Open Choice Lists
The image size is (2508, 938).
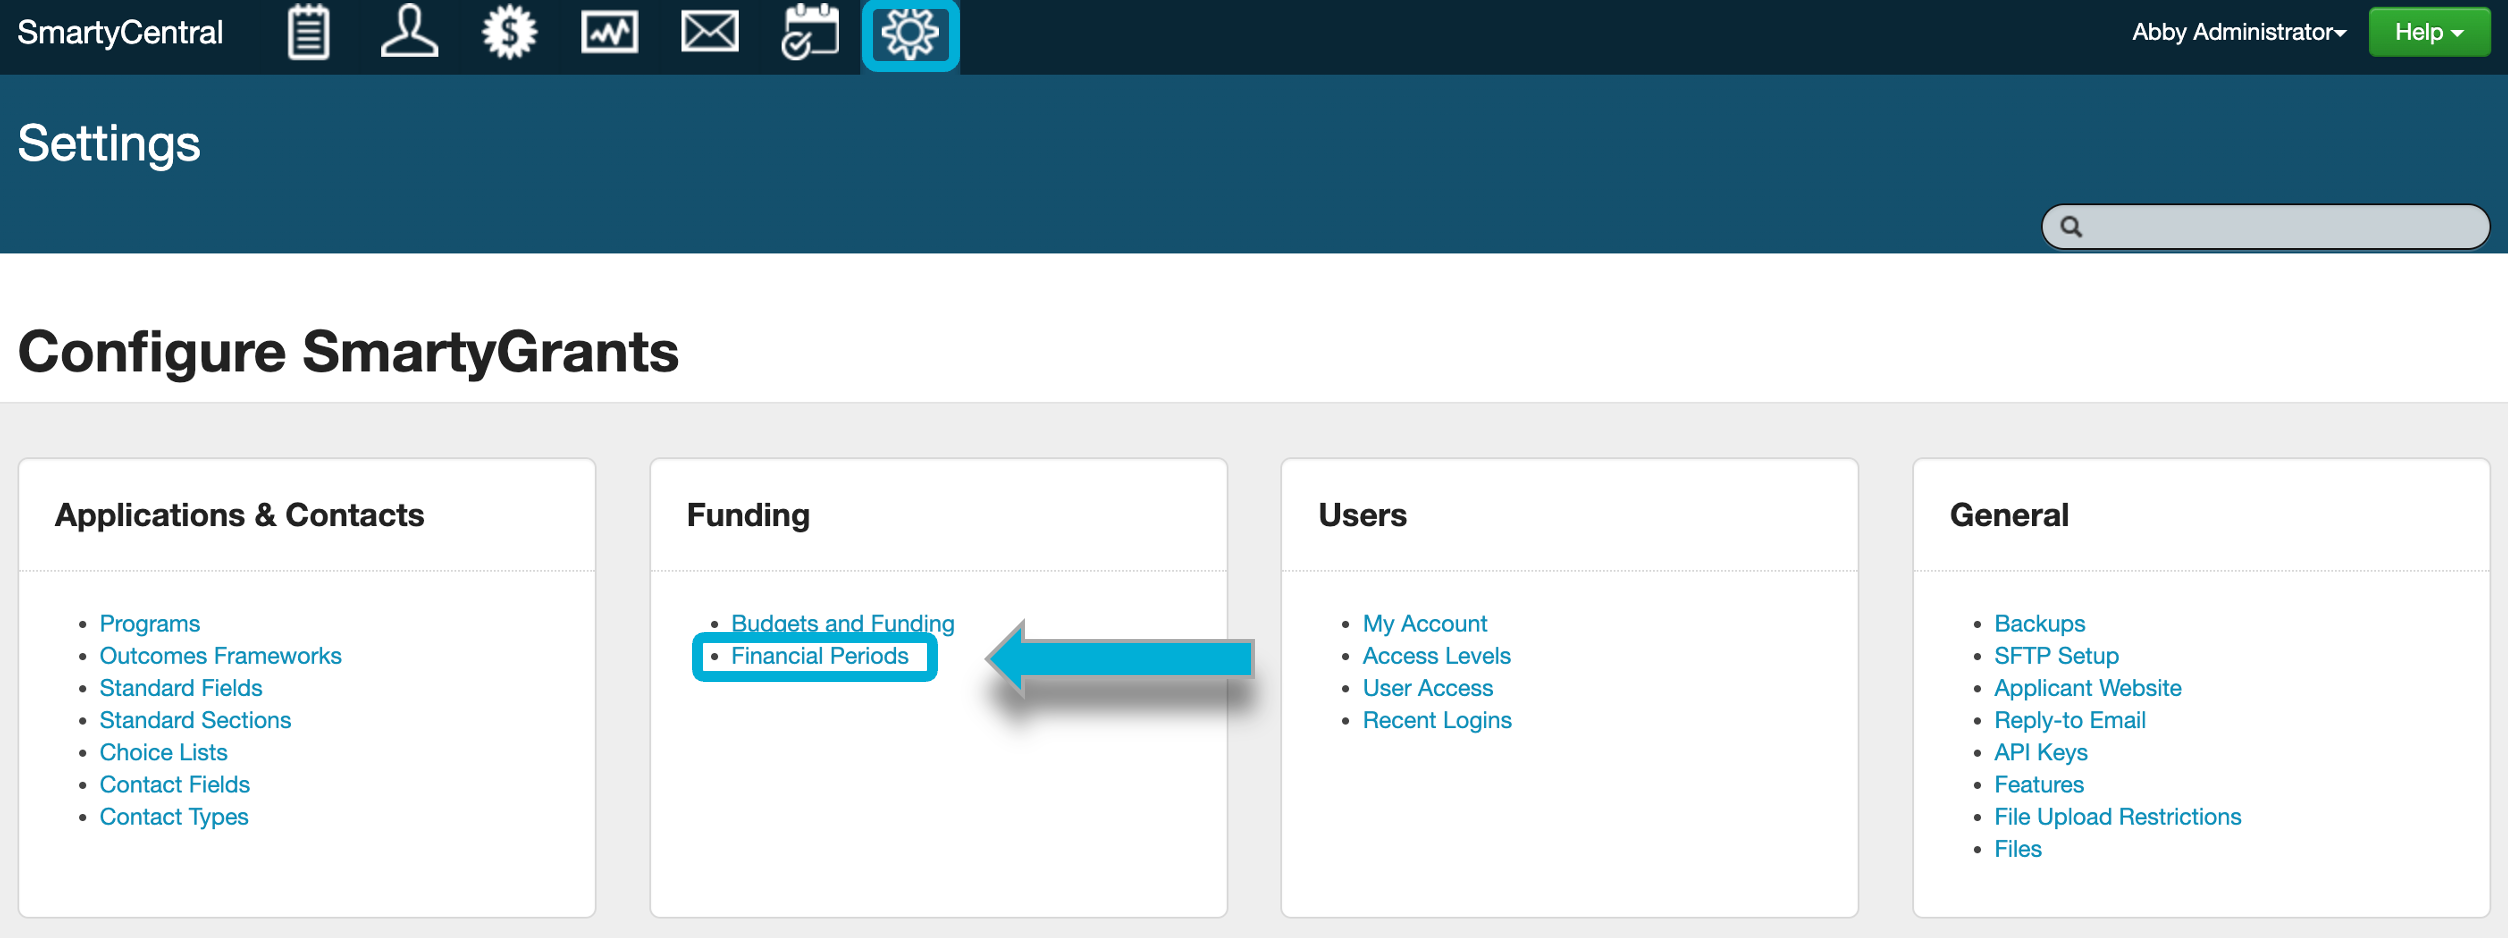[164, 752]
